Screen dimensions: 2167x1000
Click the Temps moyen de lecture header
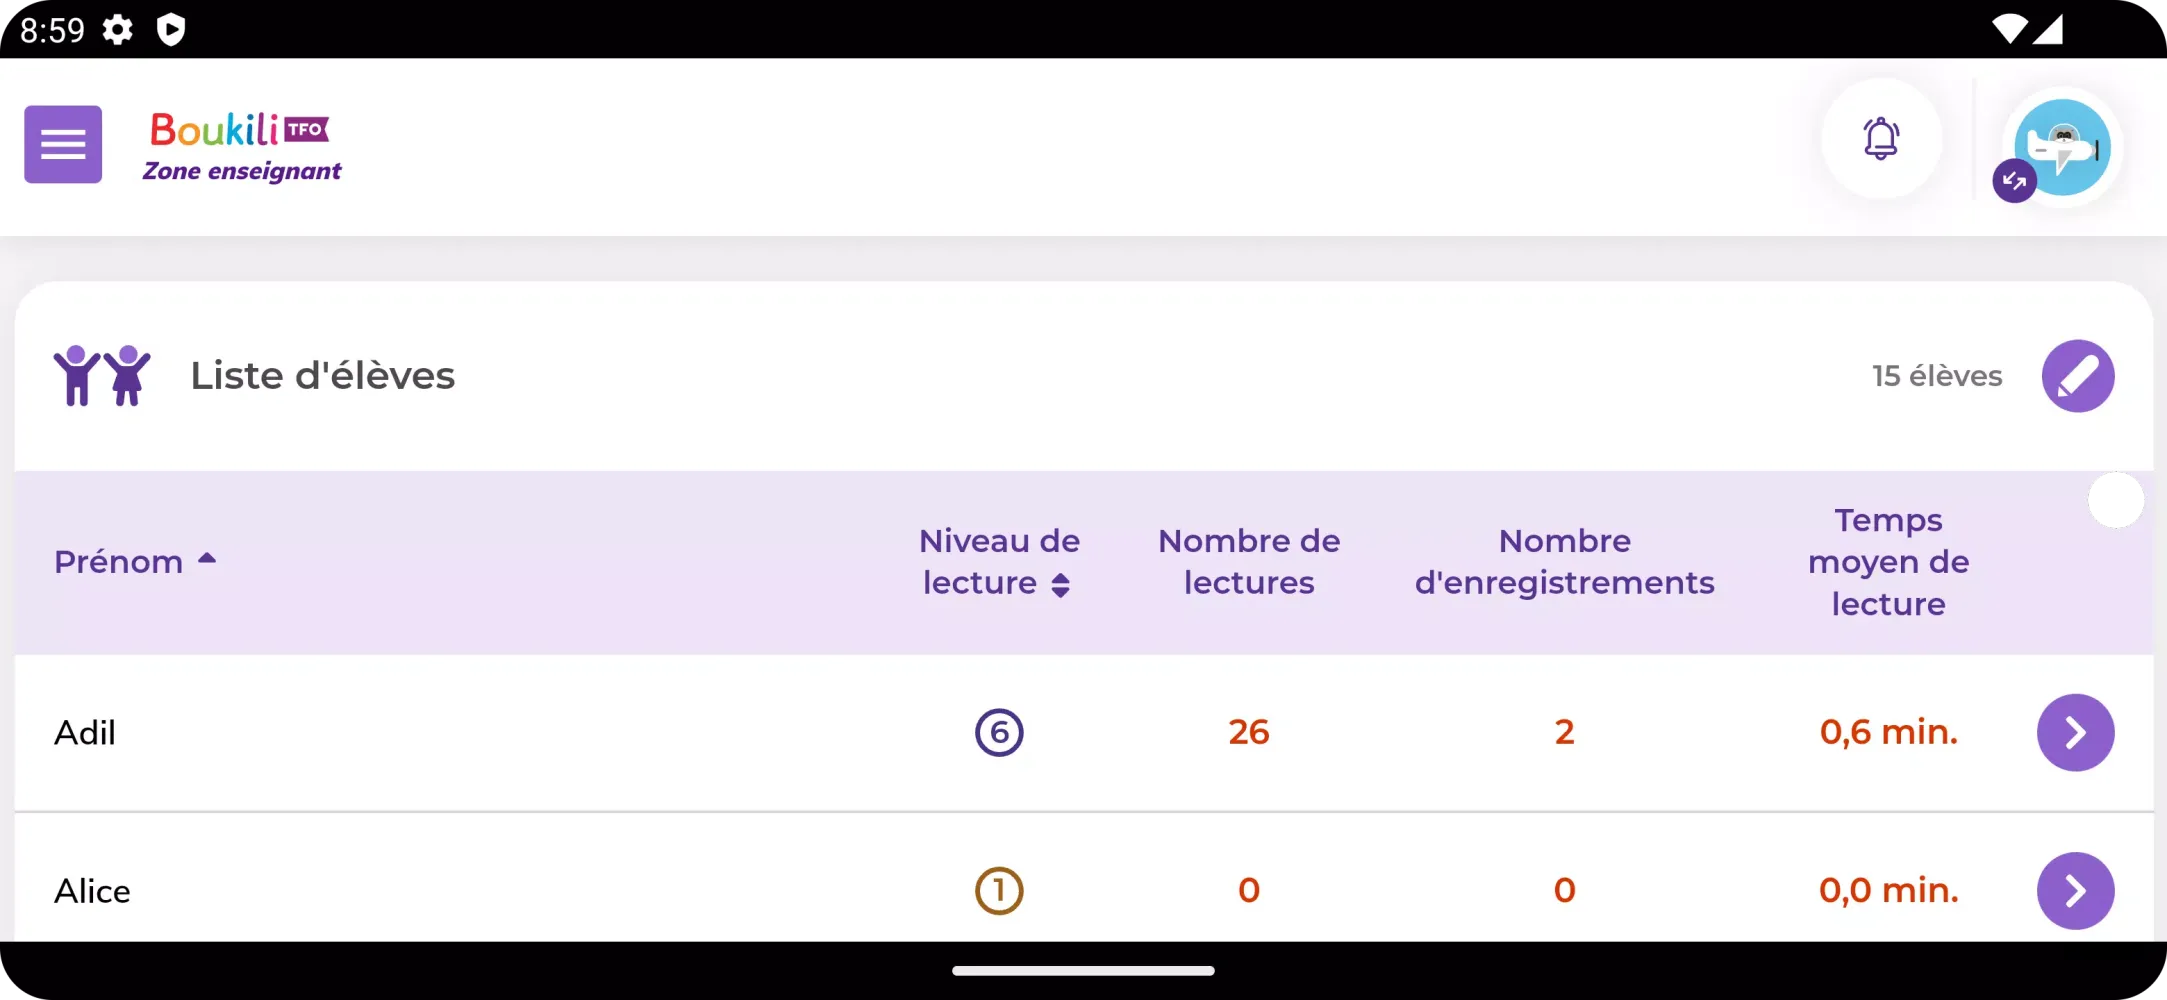coord(1888,562)
